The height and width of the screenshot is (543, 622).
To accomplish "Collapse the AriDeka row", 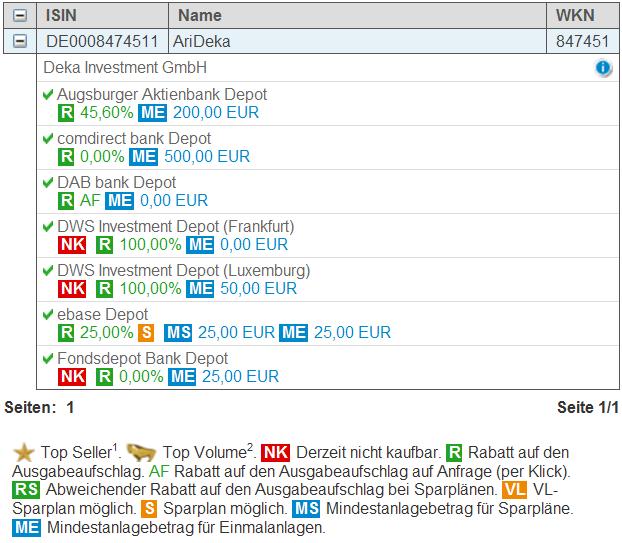I will click(20, 41).
